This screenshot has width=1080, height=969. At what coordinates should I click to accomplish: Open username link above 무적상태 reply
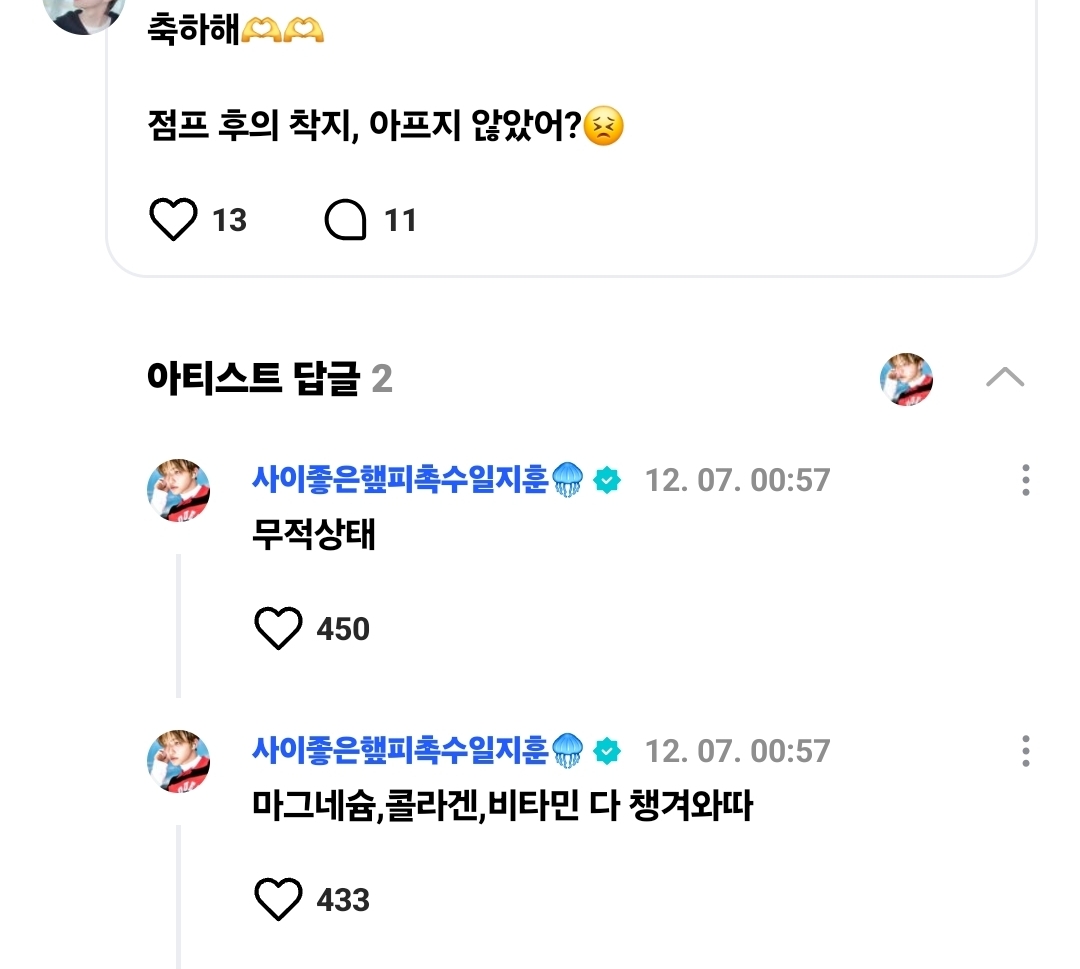click(x=400, y=480)
